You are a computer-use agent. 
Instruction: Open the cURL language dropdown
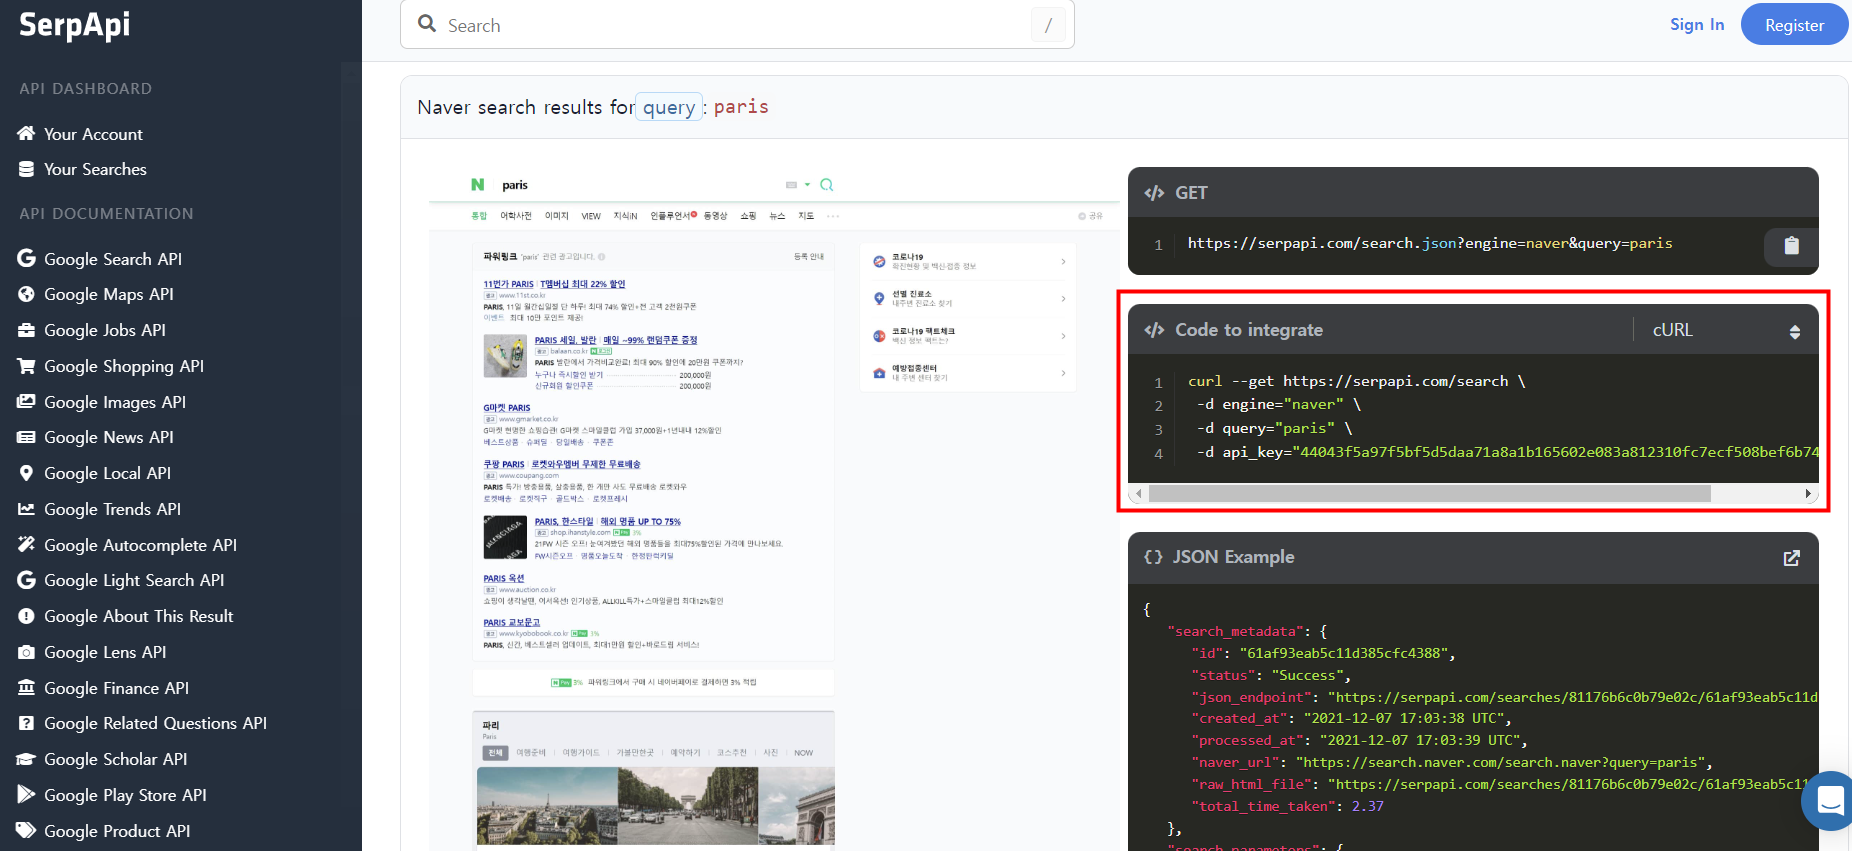click(1725, 330)
